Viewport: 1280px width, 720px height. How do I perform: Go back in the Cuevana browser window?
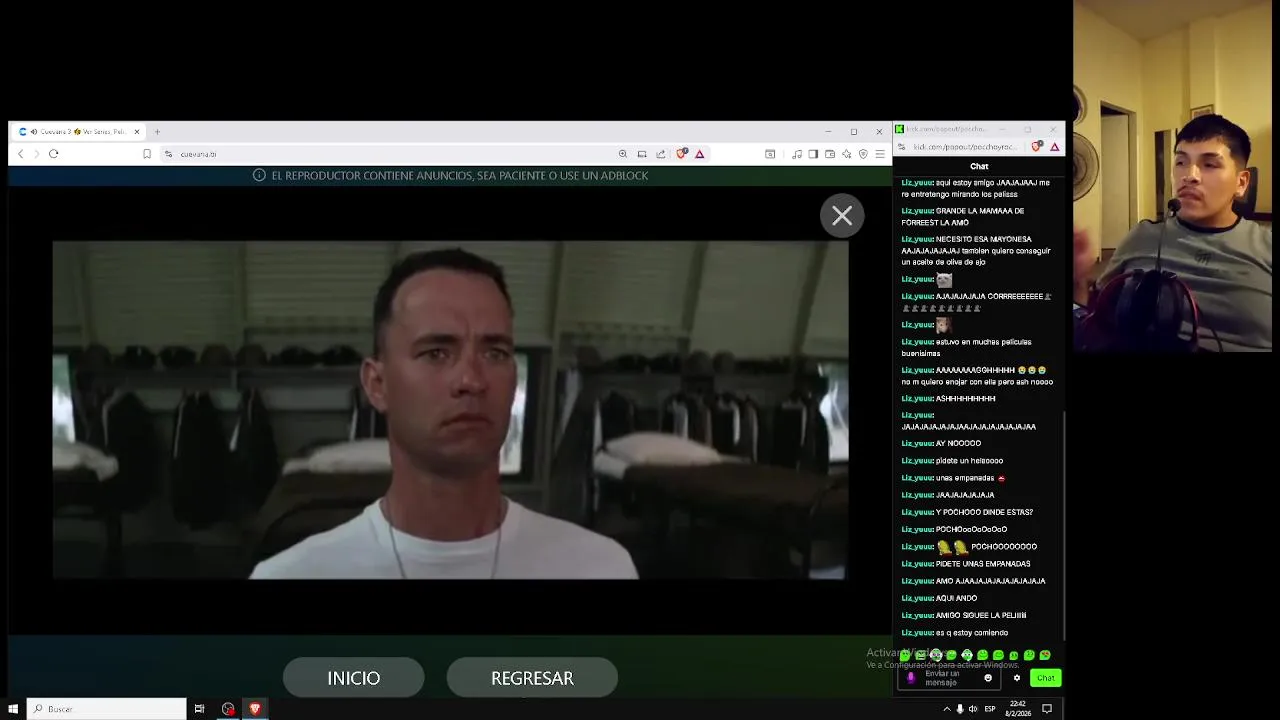[20, 154]
